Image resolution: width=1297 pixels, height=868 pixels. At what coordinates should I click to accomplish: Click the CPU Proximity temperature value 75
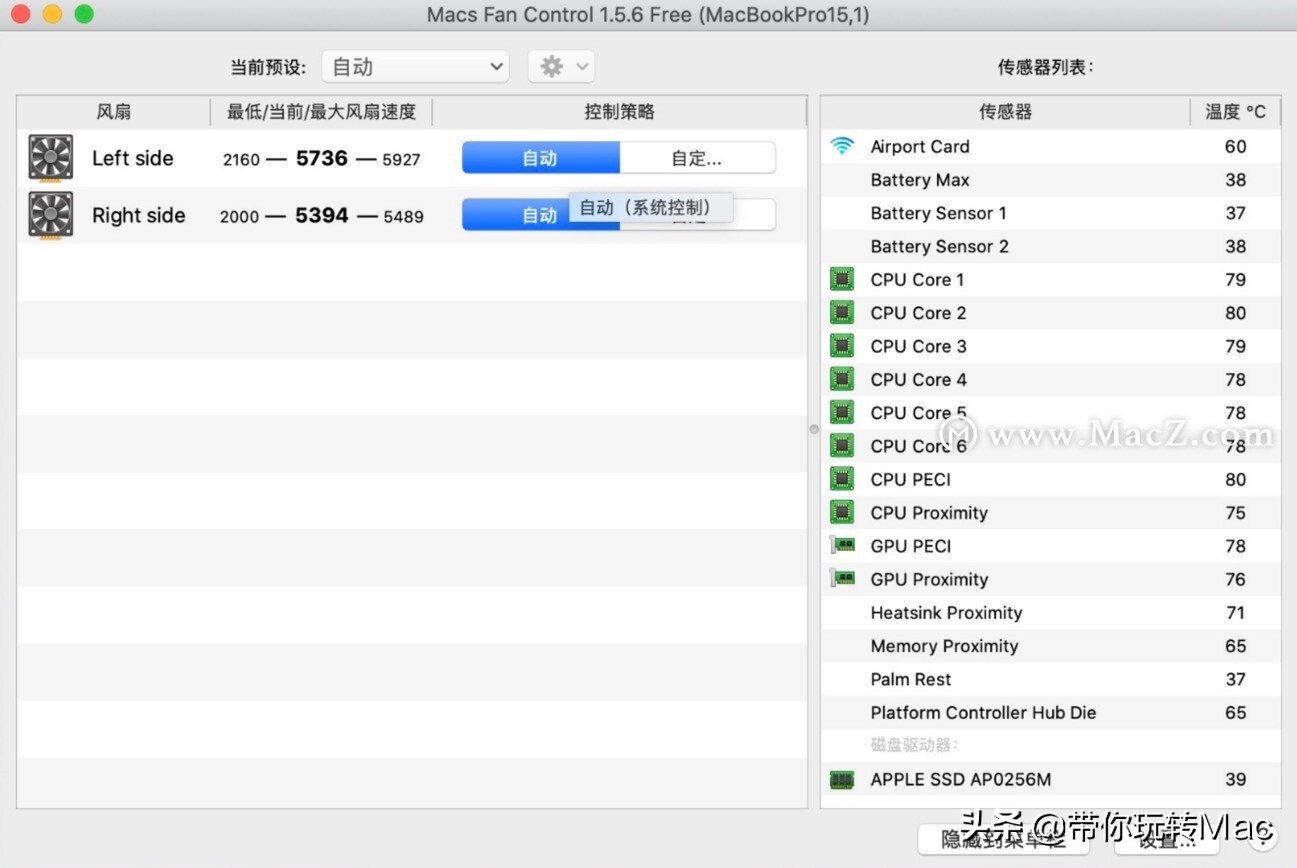click(1236, 513)
